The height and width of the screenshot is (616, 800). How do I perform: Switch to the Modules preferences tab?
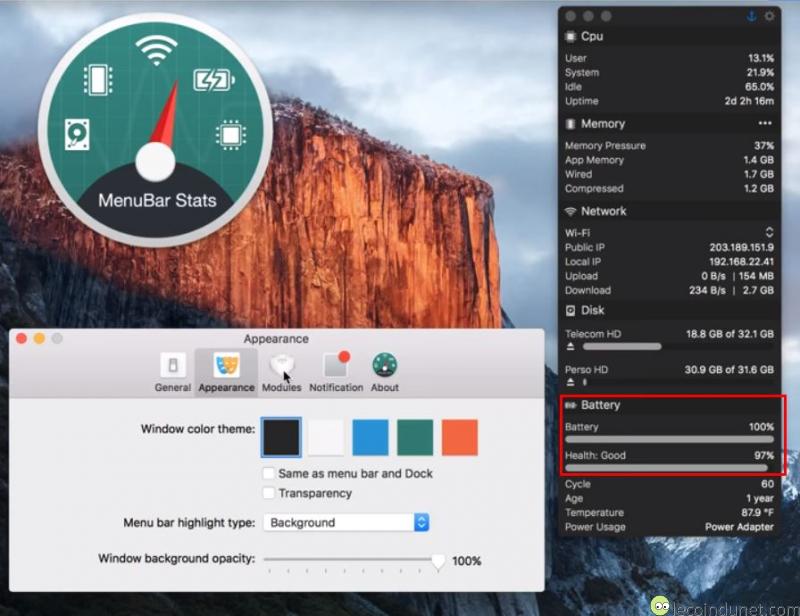pyautogui.click(x=282, y=373)
